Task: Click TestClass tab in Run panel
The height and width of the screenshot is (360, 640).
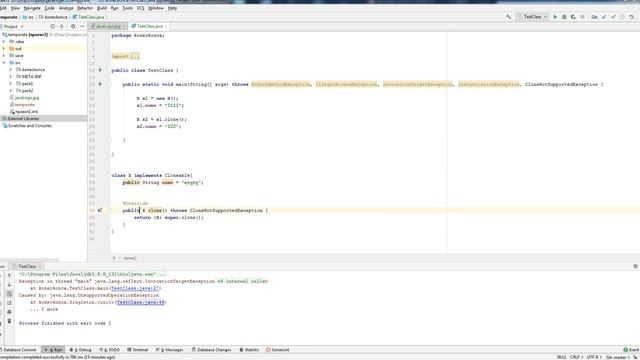Action: [27, 266]
